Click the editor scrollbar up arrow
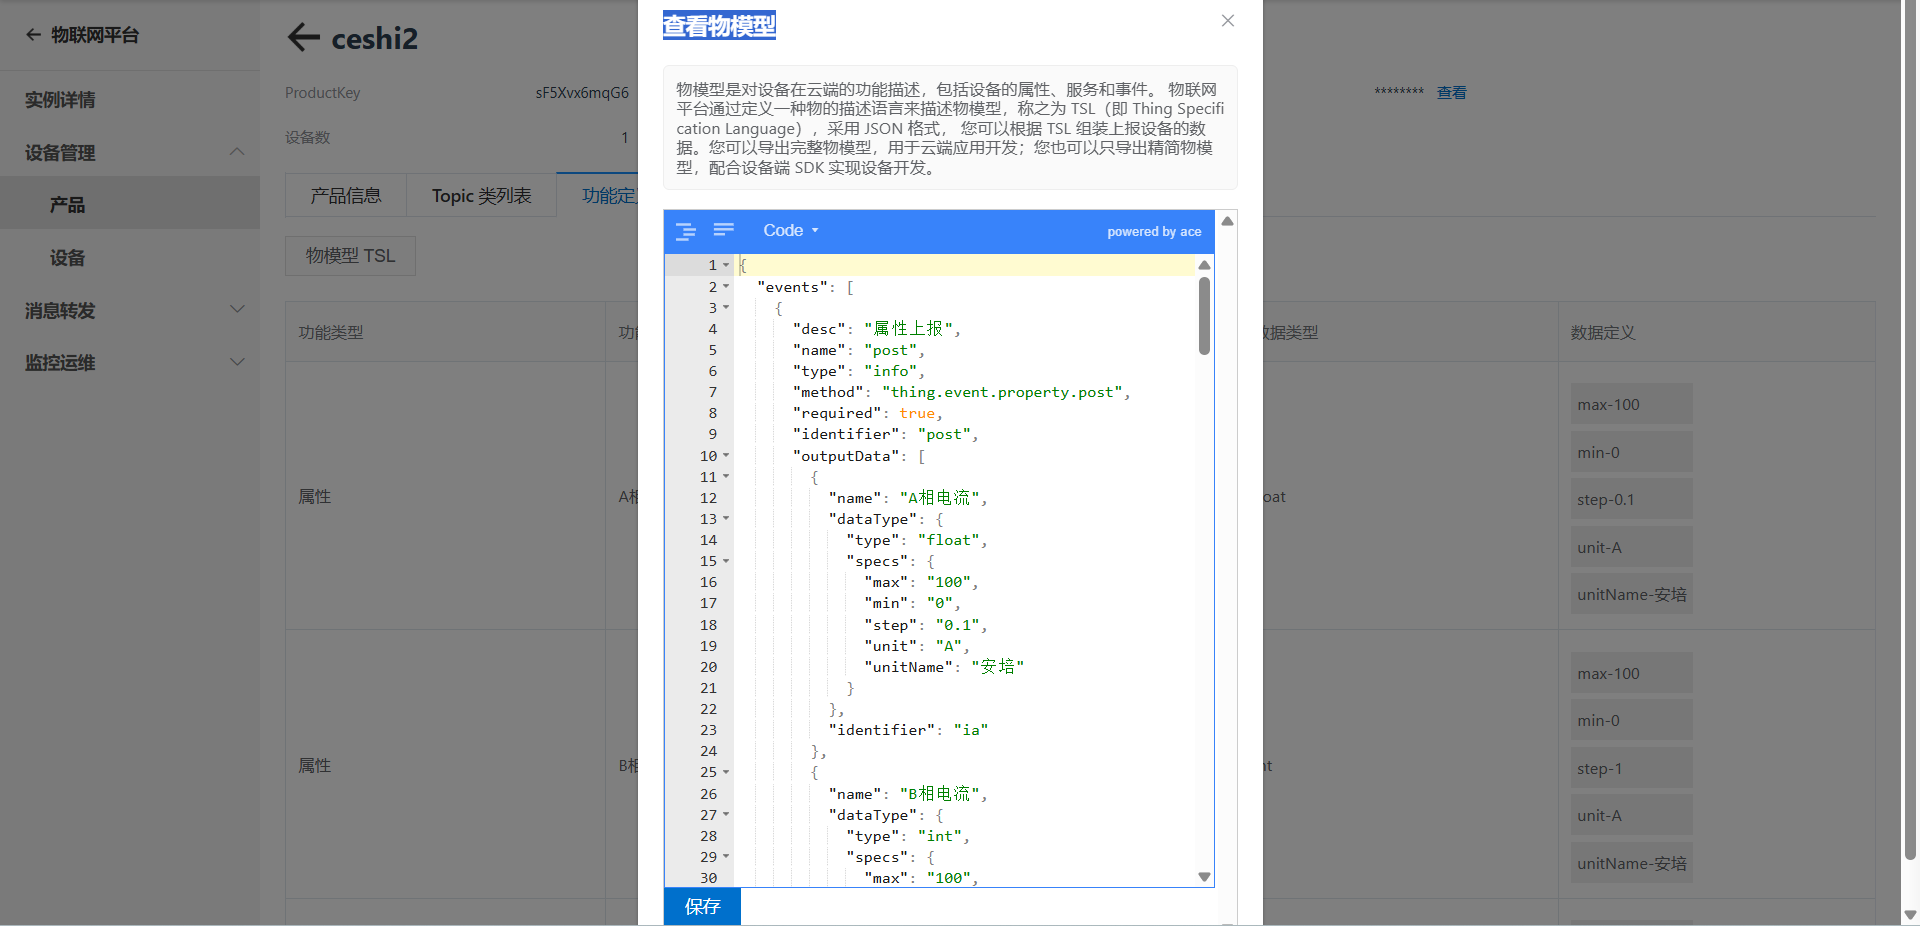 coord(1204,265)
